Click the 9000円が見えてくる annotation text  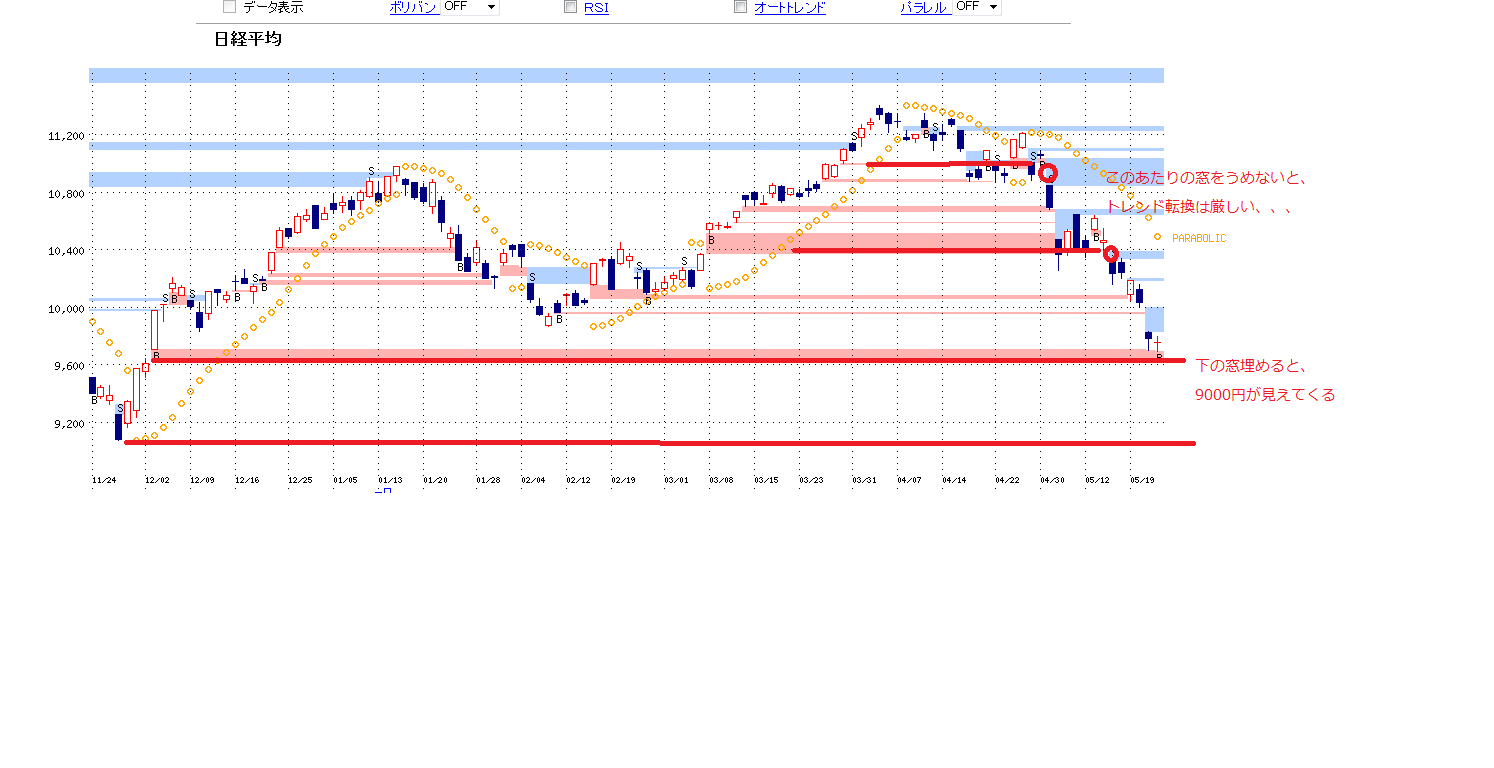1264,395
